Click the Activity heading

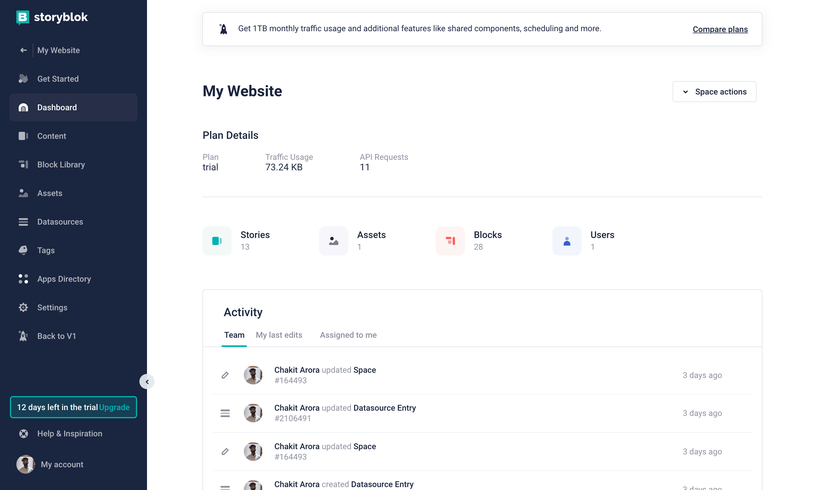pos(243,312)
